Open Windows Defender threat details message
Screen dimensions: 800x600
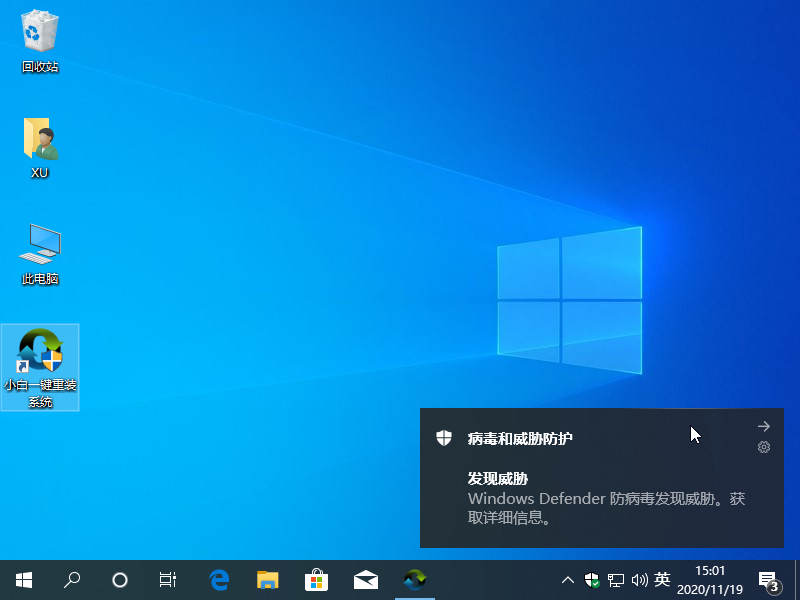(x=606, y=508)
